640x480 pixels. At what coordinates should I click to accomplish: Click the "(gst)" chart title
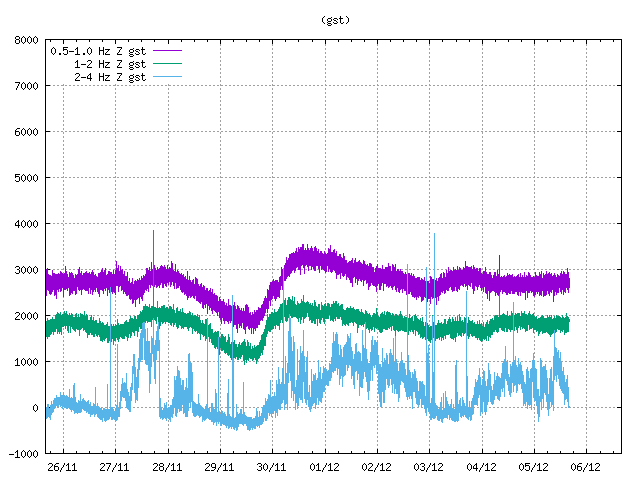[335, 19]
